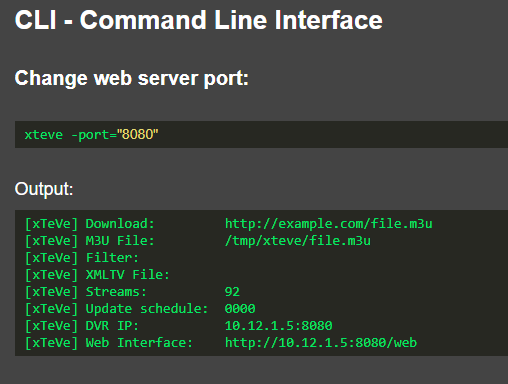This screenshot has width=508, height=384.
Task: Click the '[xTeVe] M3U File:' output label
Action: [x=90, y=241]
